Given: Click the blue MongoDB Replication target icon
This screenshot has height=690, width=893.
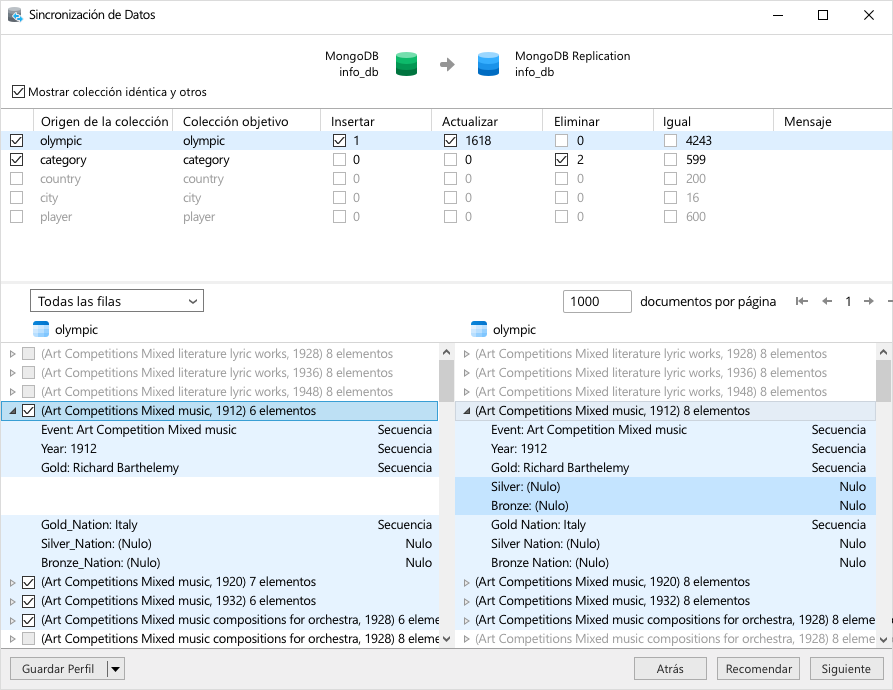Looking at the screenshot, I should tap(488, 65).
